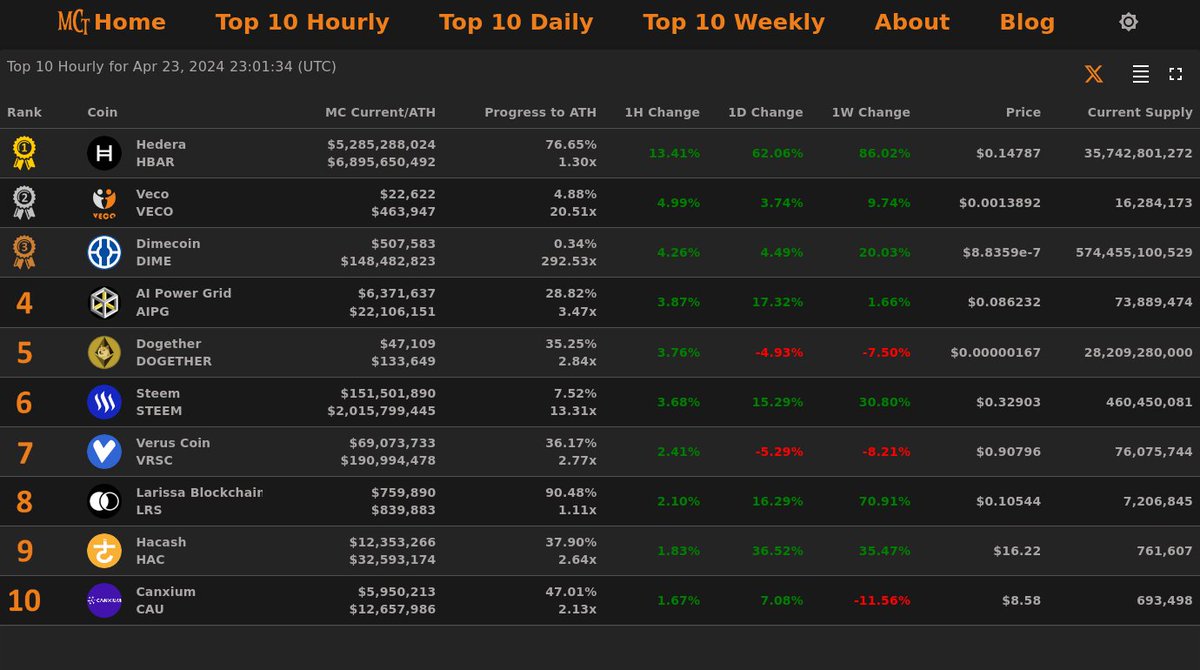1200x670 pixels.
Task: Sort by Progress to ATH header
Action: (541, 112)
